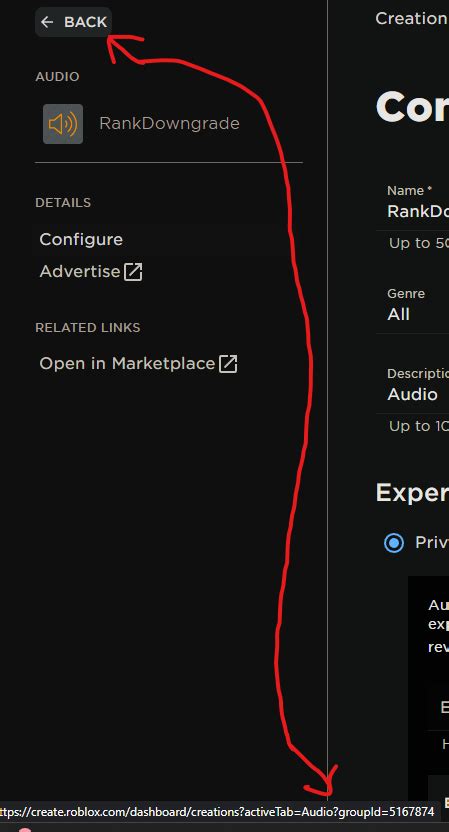Click the pink icon on the bottom taskbar
This screenshot has height=832, width=449.
[24, 828]
